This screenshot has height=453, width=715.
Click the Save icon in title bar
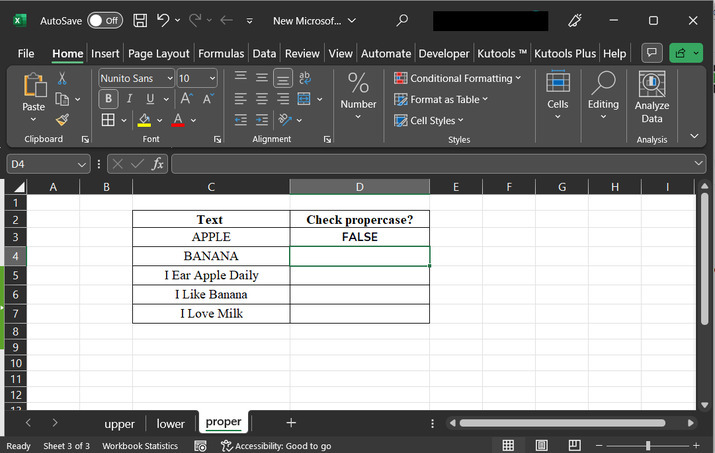(140, 20)
